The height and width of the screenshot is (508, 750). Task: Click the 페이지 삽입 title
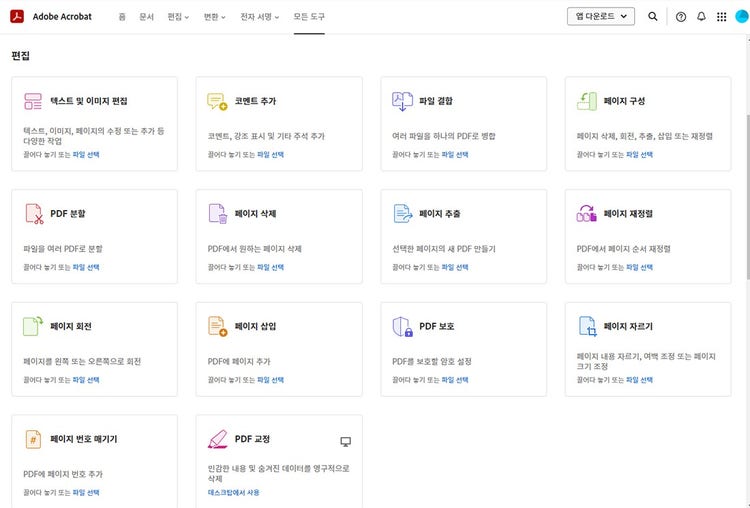coord(255,326)
